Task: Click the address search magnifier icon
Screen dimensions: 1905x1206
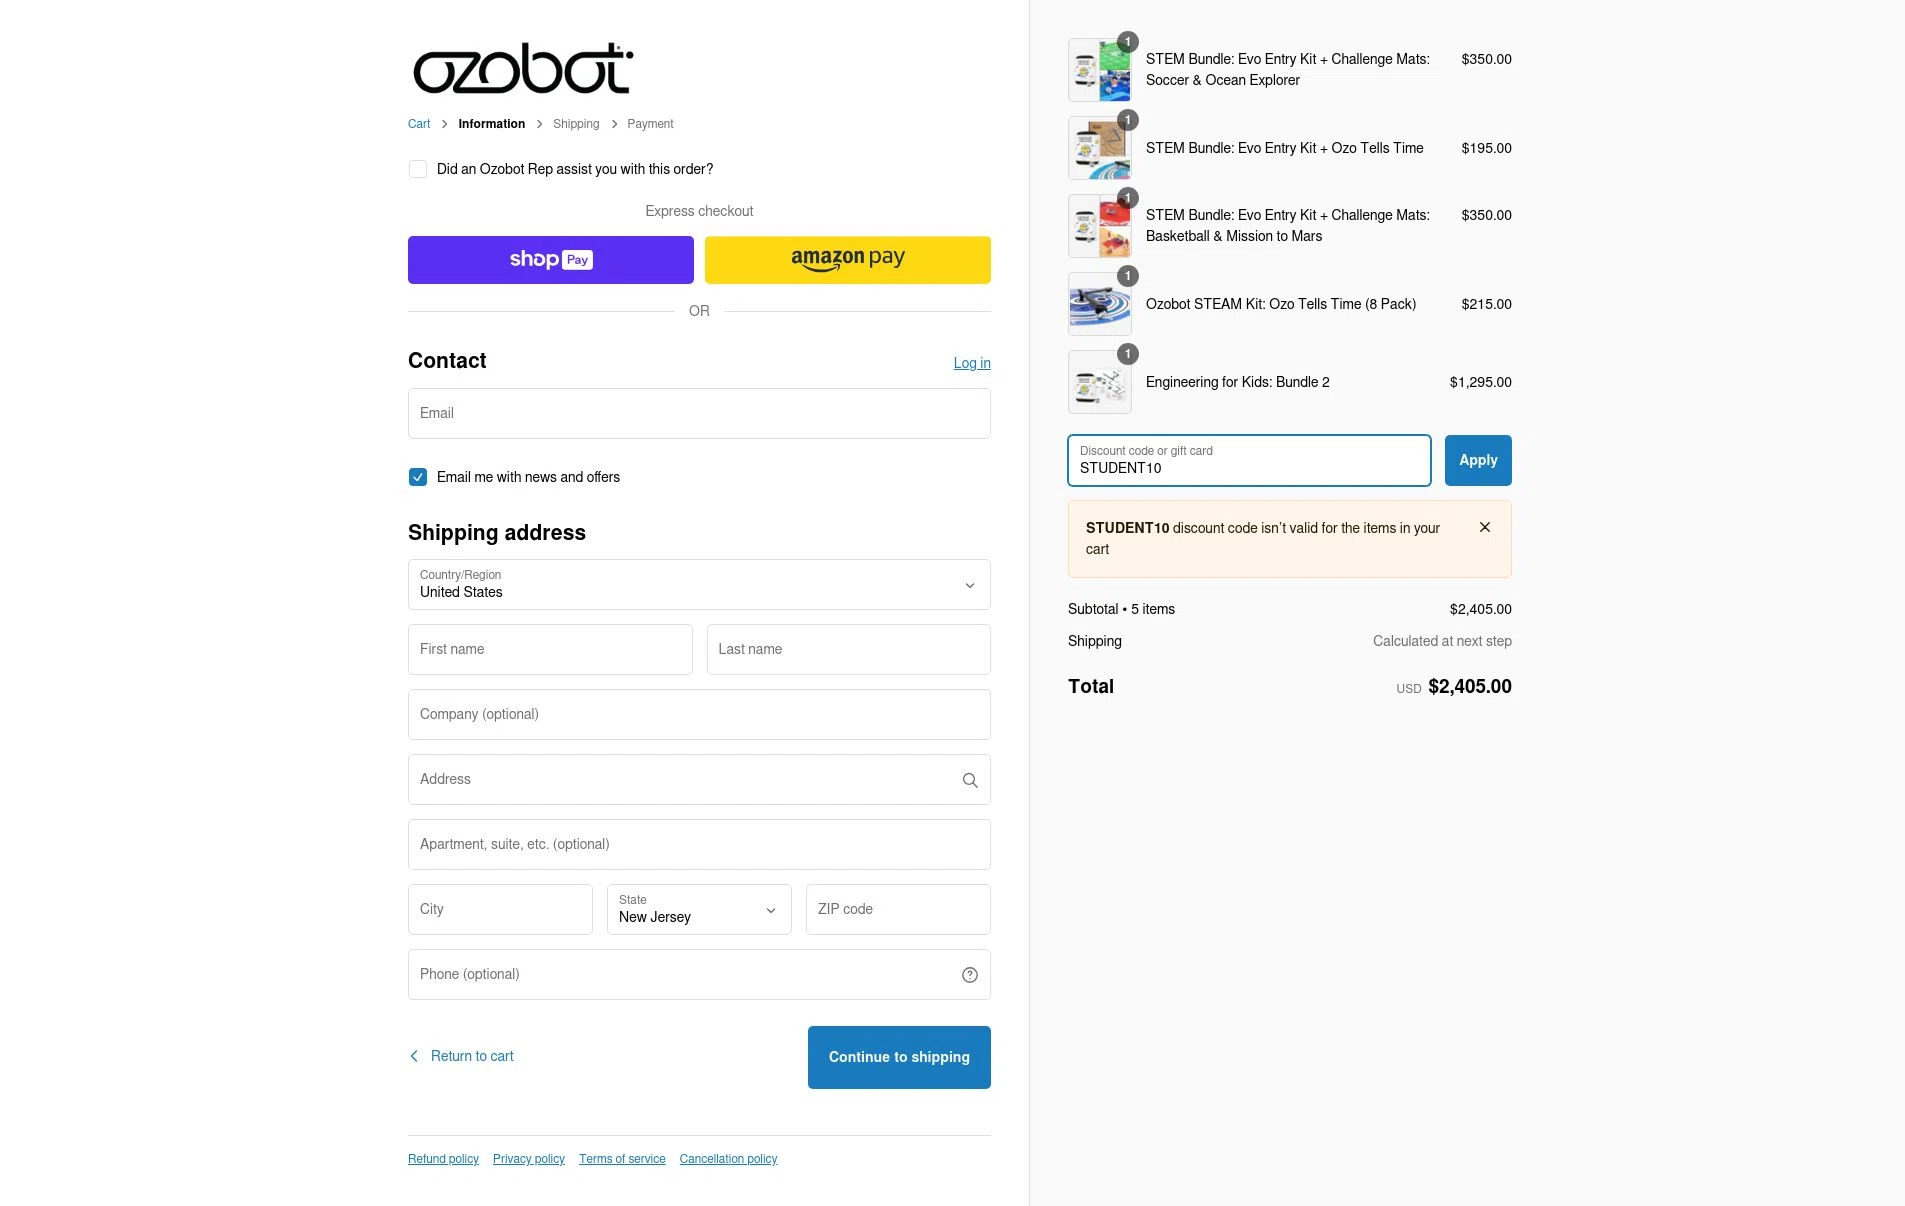Action: pos(969,780)
